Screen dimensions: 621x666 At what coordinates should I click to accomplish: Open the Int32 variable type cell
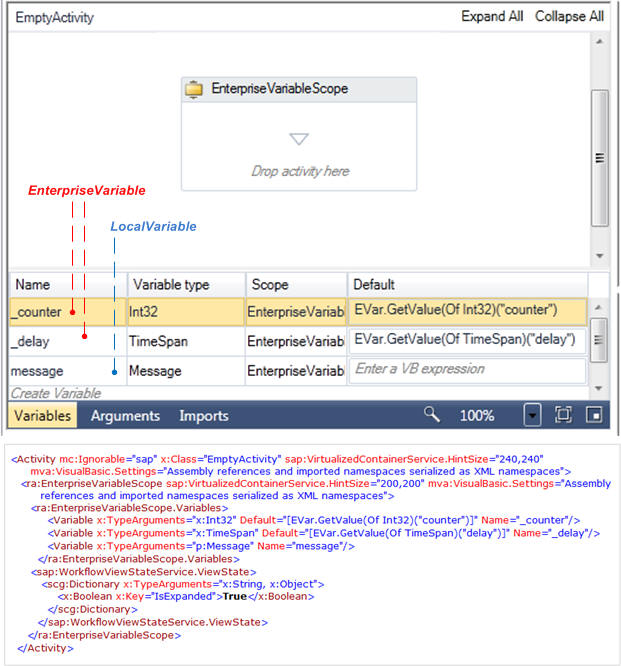(x=186, y=312)
